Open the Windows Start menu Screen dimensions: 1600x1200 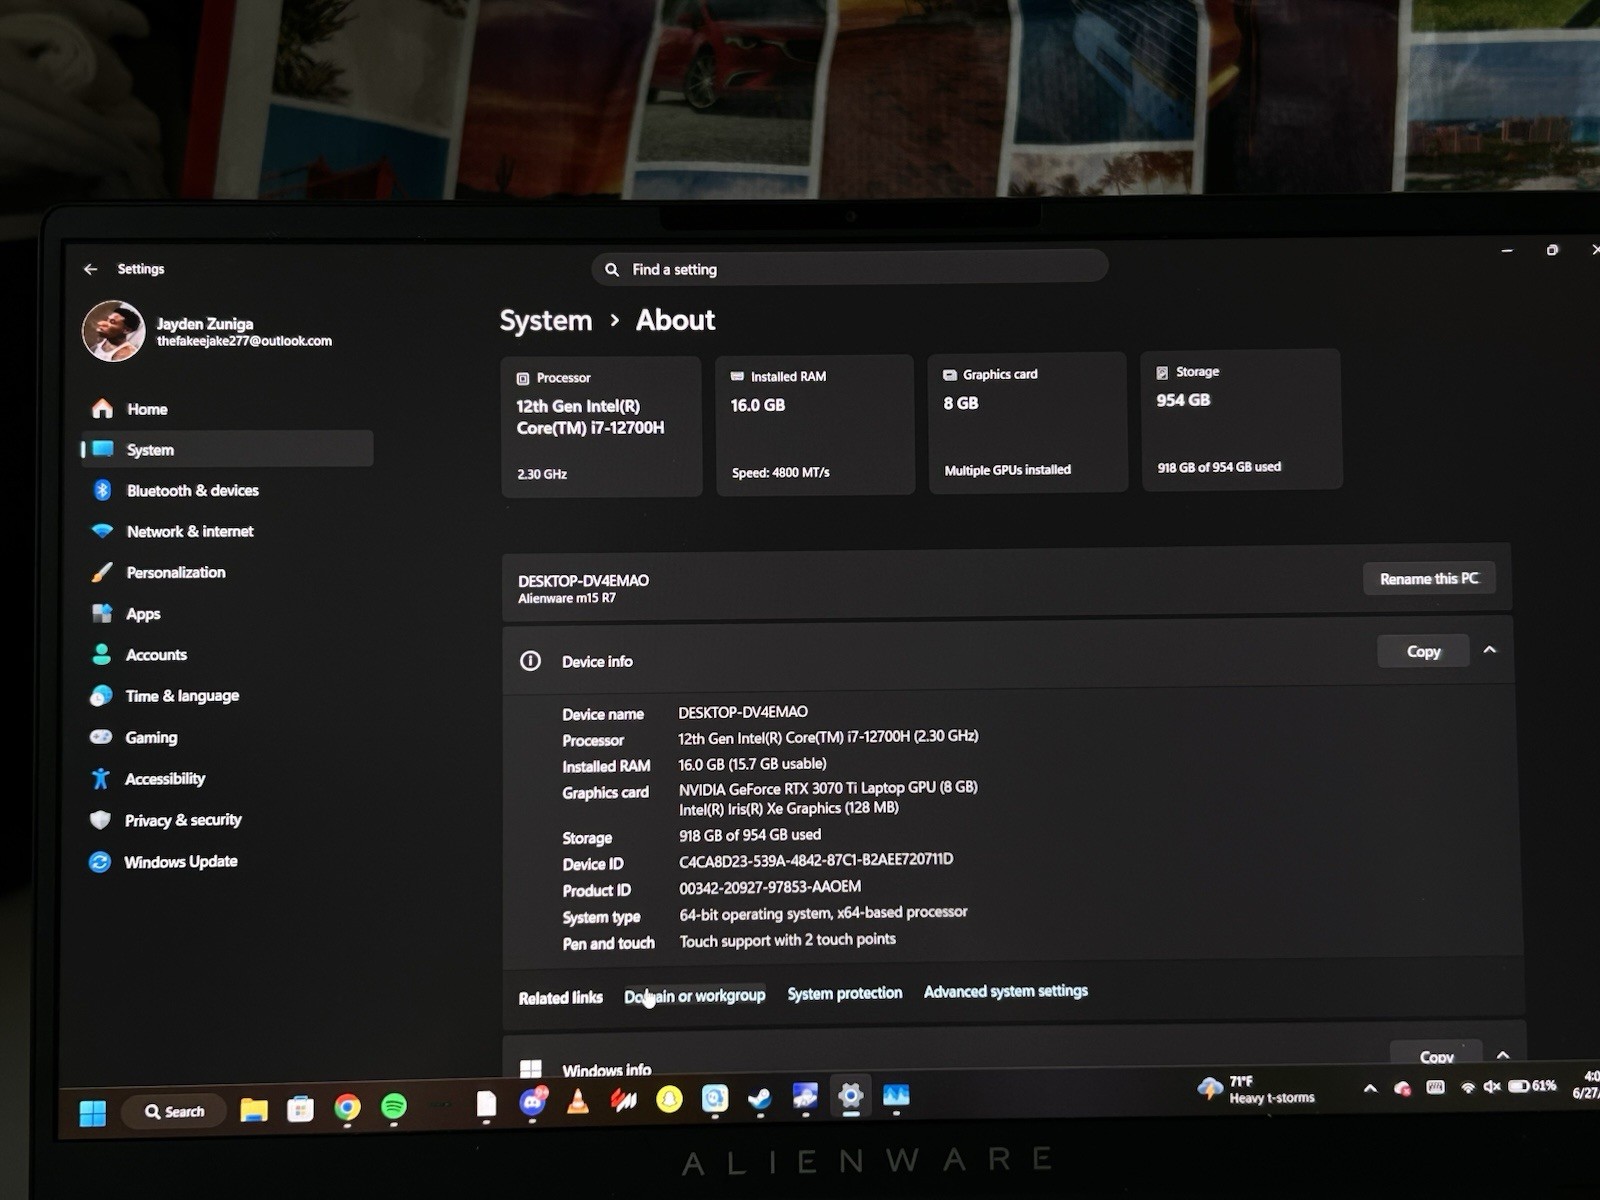92,1112
